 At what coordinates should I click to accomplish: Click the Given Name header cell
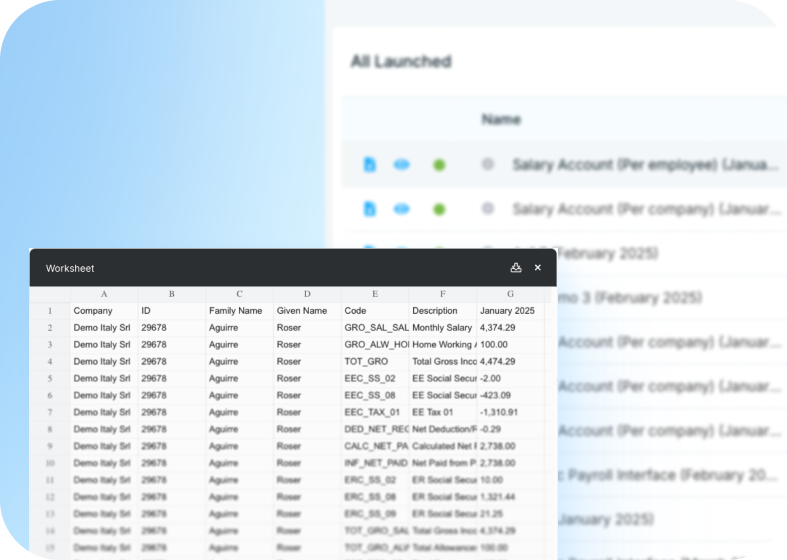pos(307,311)
